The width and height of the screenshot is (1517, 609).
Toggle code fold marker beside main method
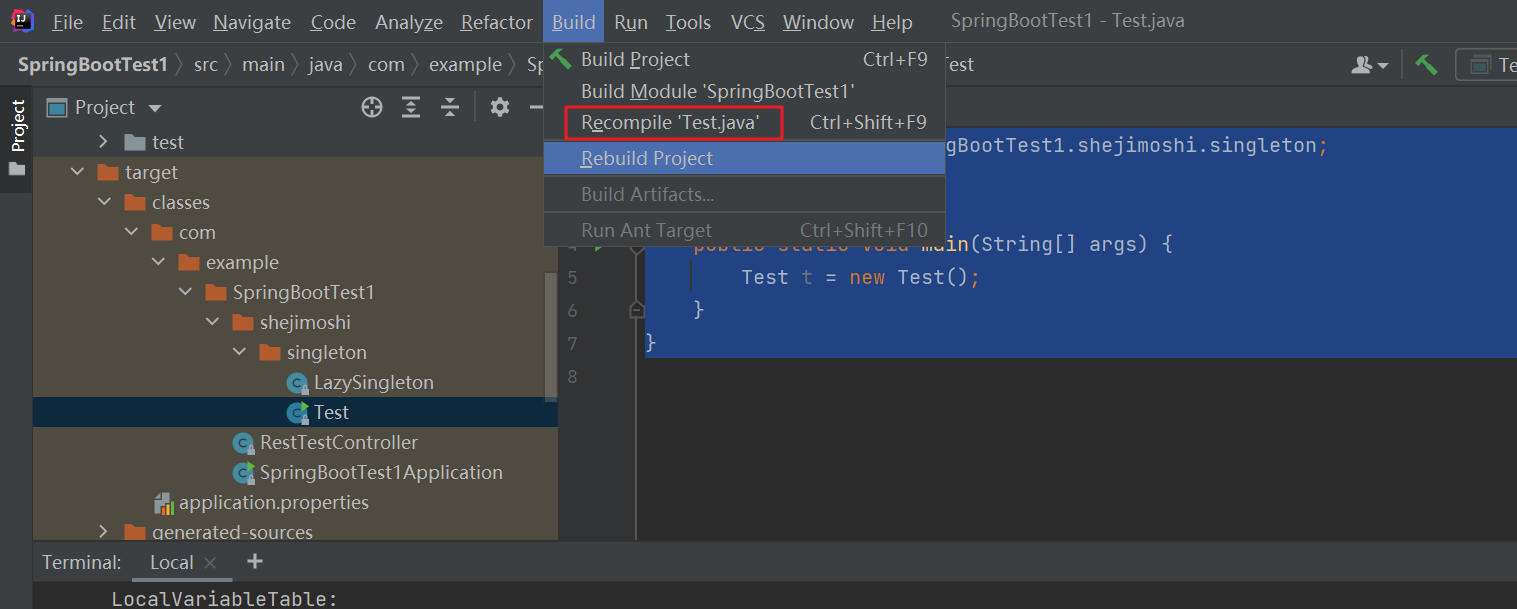637,245
